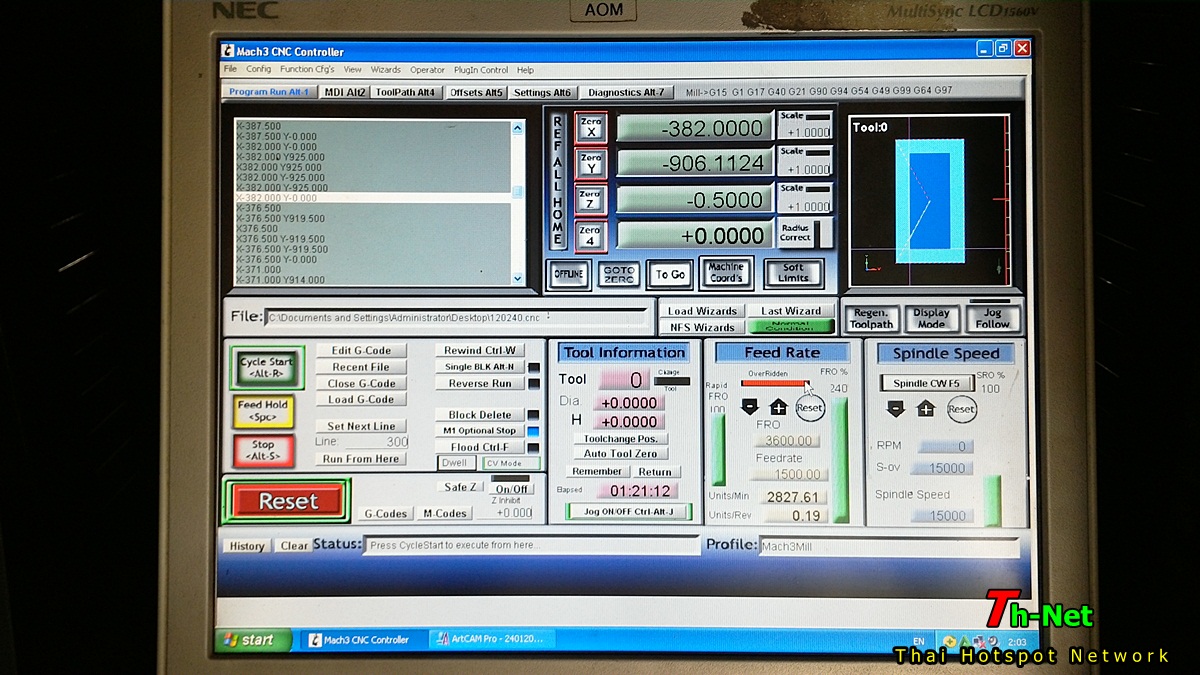Viewport: 1200px width, 675px height.
Task: Click the Tool number field
Action: pyautogui.click(x=624, y=380)
